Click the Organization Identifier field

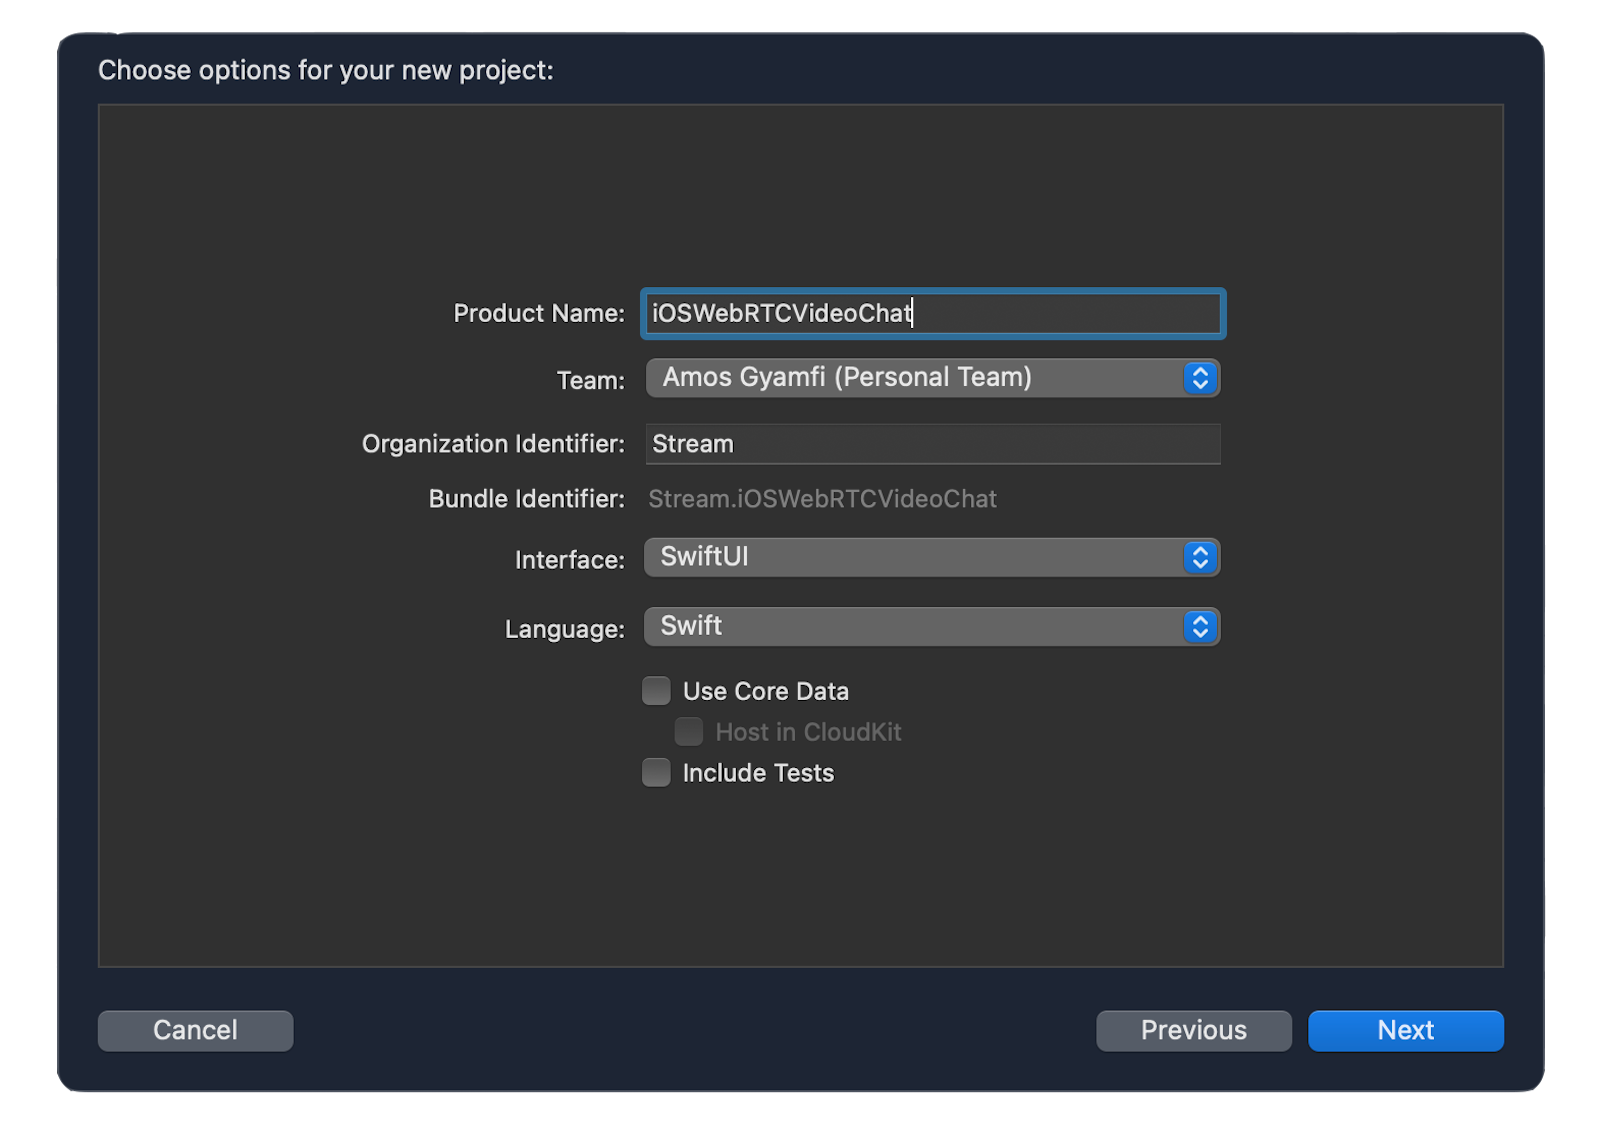coord(930,443)
